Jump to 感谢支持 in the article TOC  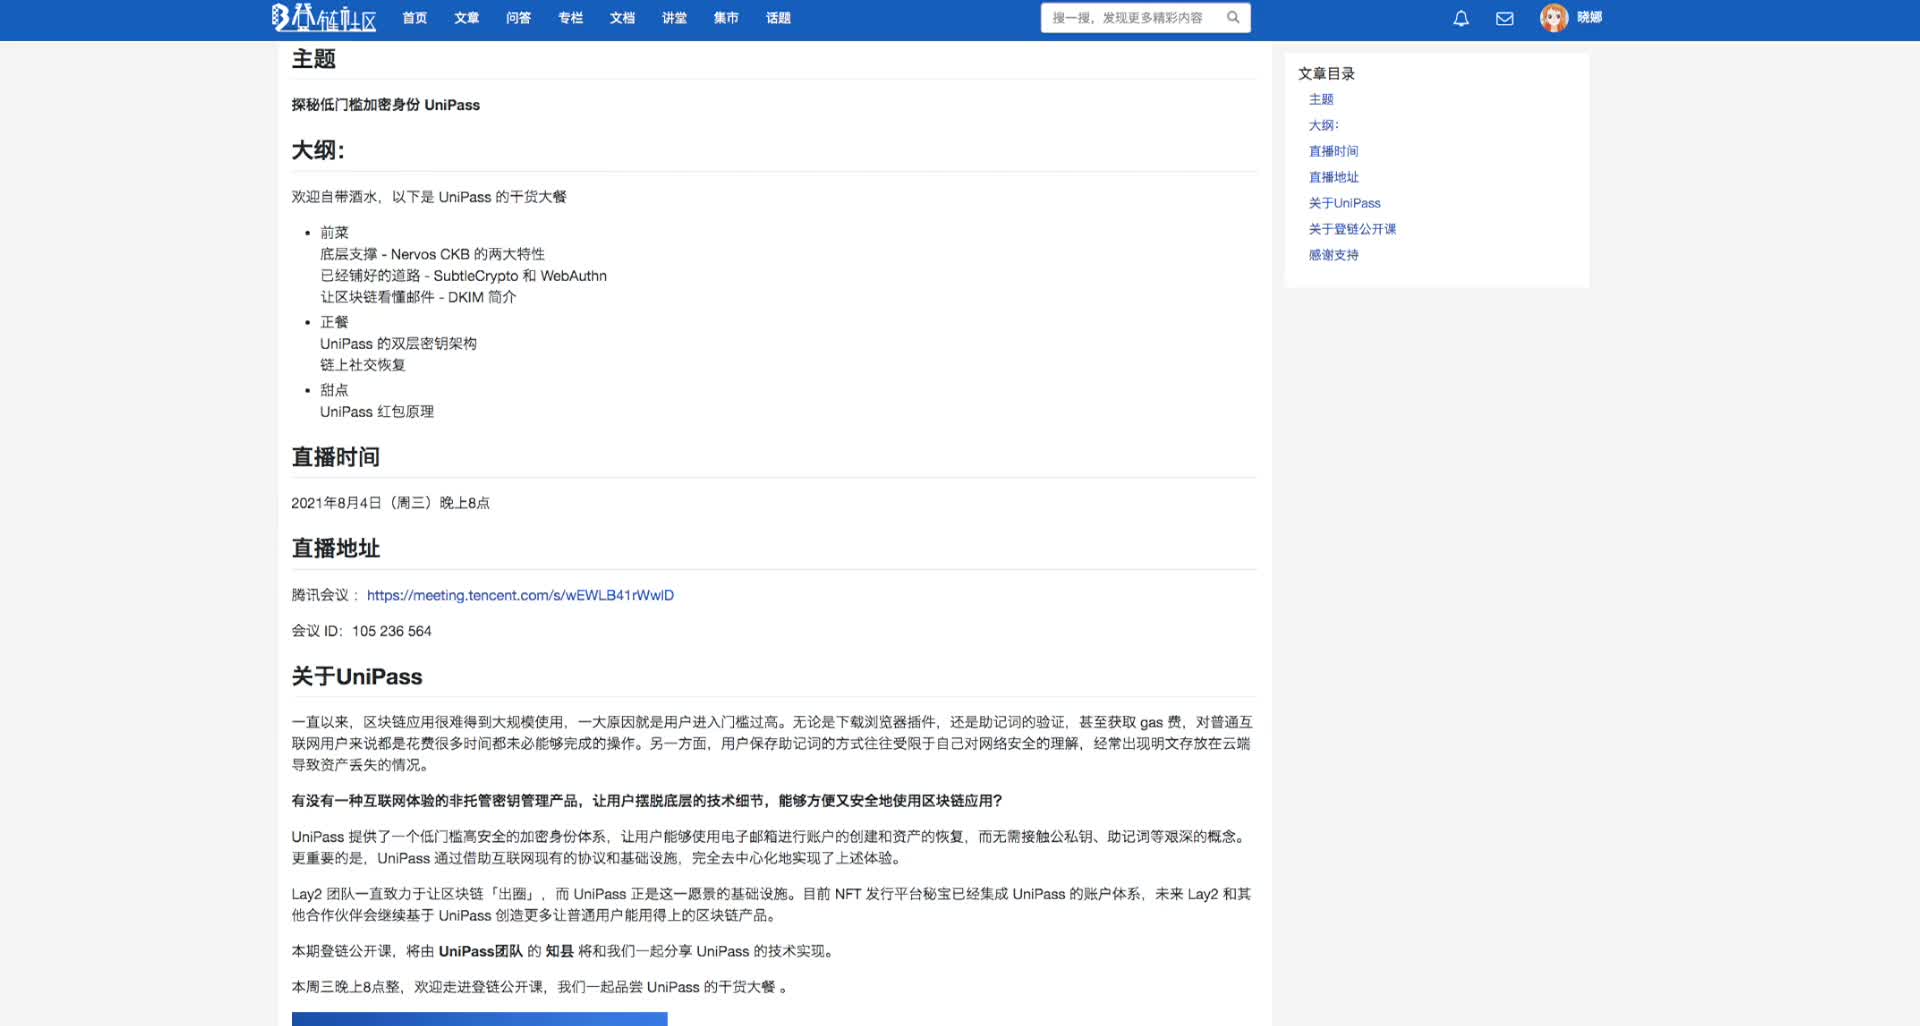[1334, 255]
